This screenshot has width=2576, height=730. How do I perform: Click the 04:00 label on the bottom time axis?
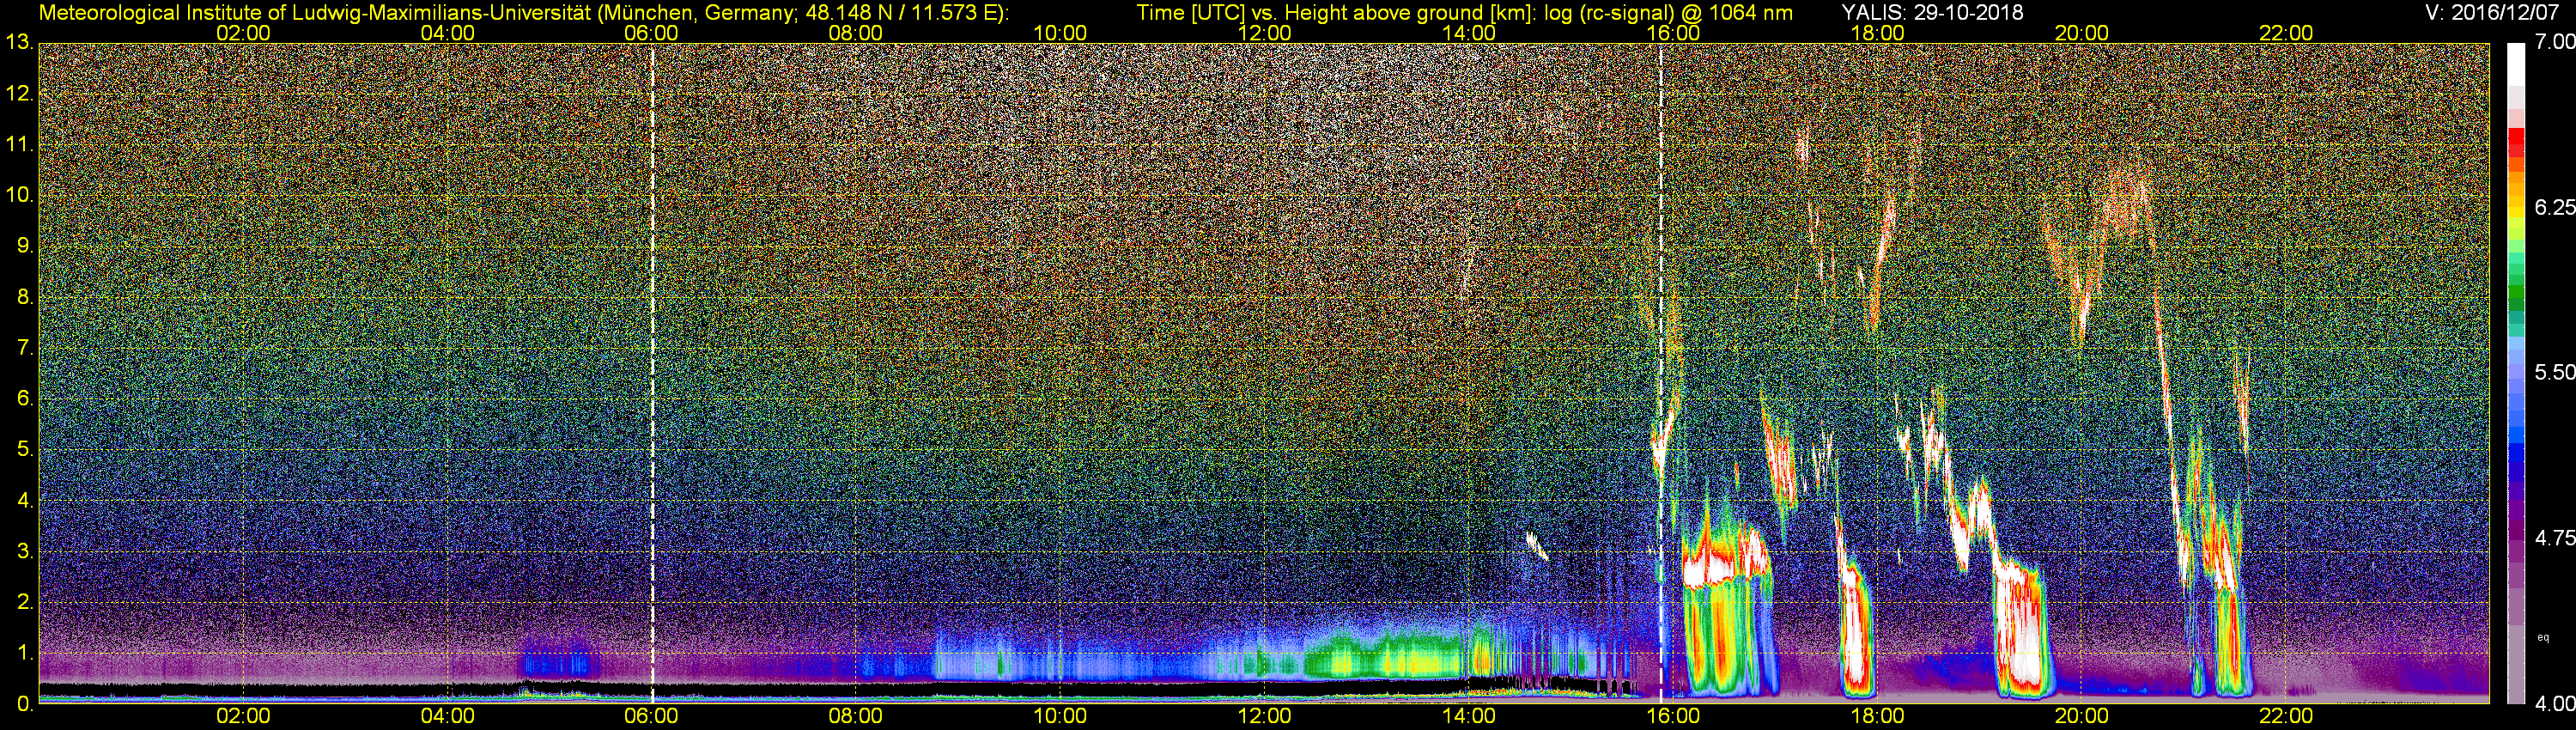pos(447,717)
